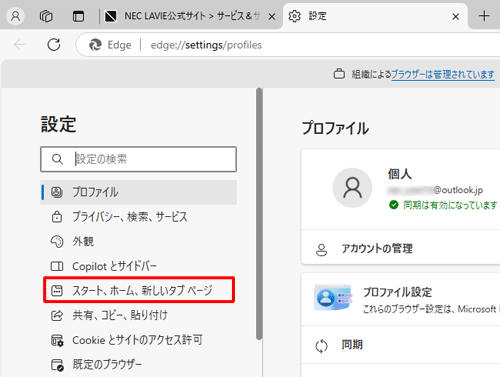500x377 pixels.
Task: Click the palette icon beside 外観
Action: [57, 241]
